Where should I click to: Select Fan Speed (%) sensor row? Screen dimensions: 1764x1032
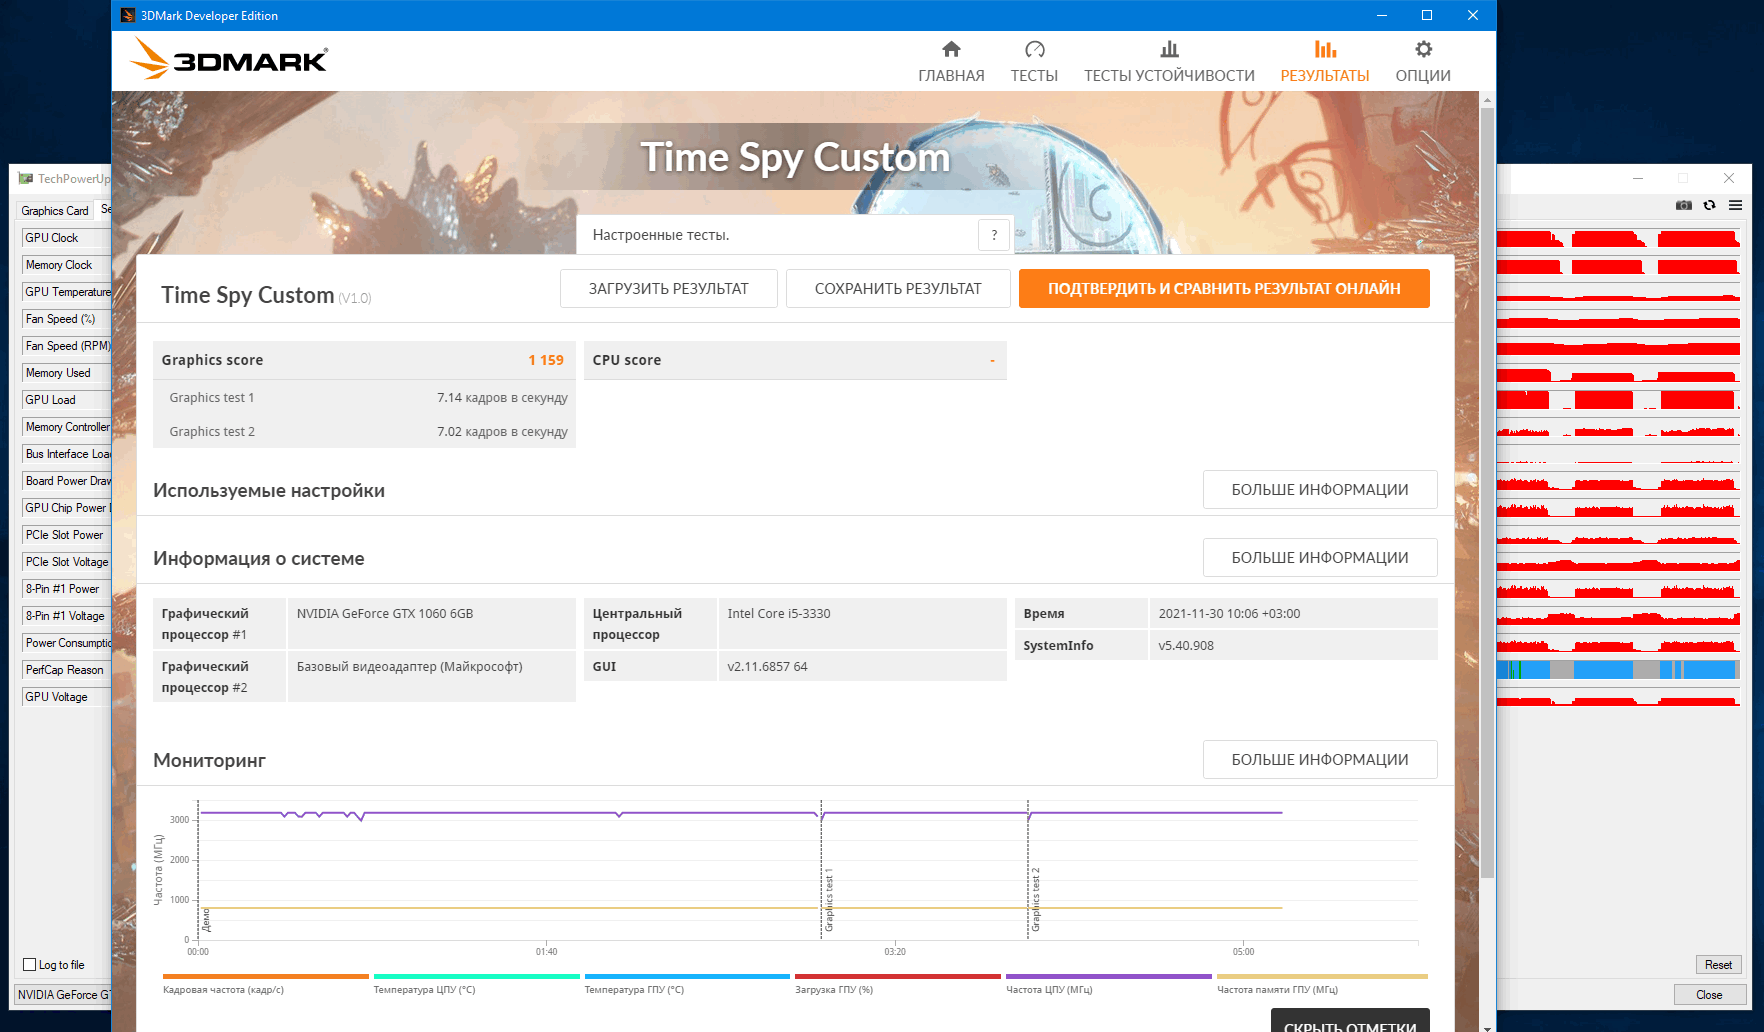coord(65,319)
